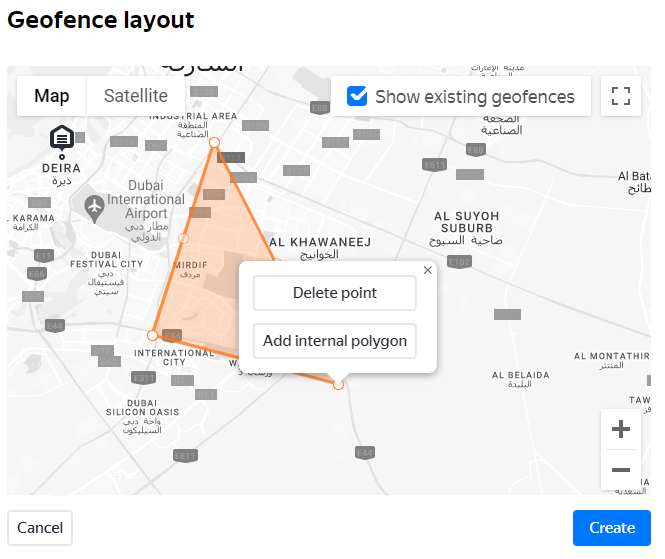Click the Show existing geofences label text
Viewport: 665px width, 559px height.
tap(475, 97)
